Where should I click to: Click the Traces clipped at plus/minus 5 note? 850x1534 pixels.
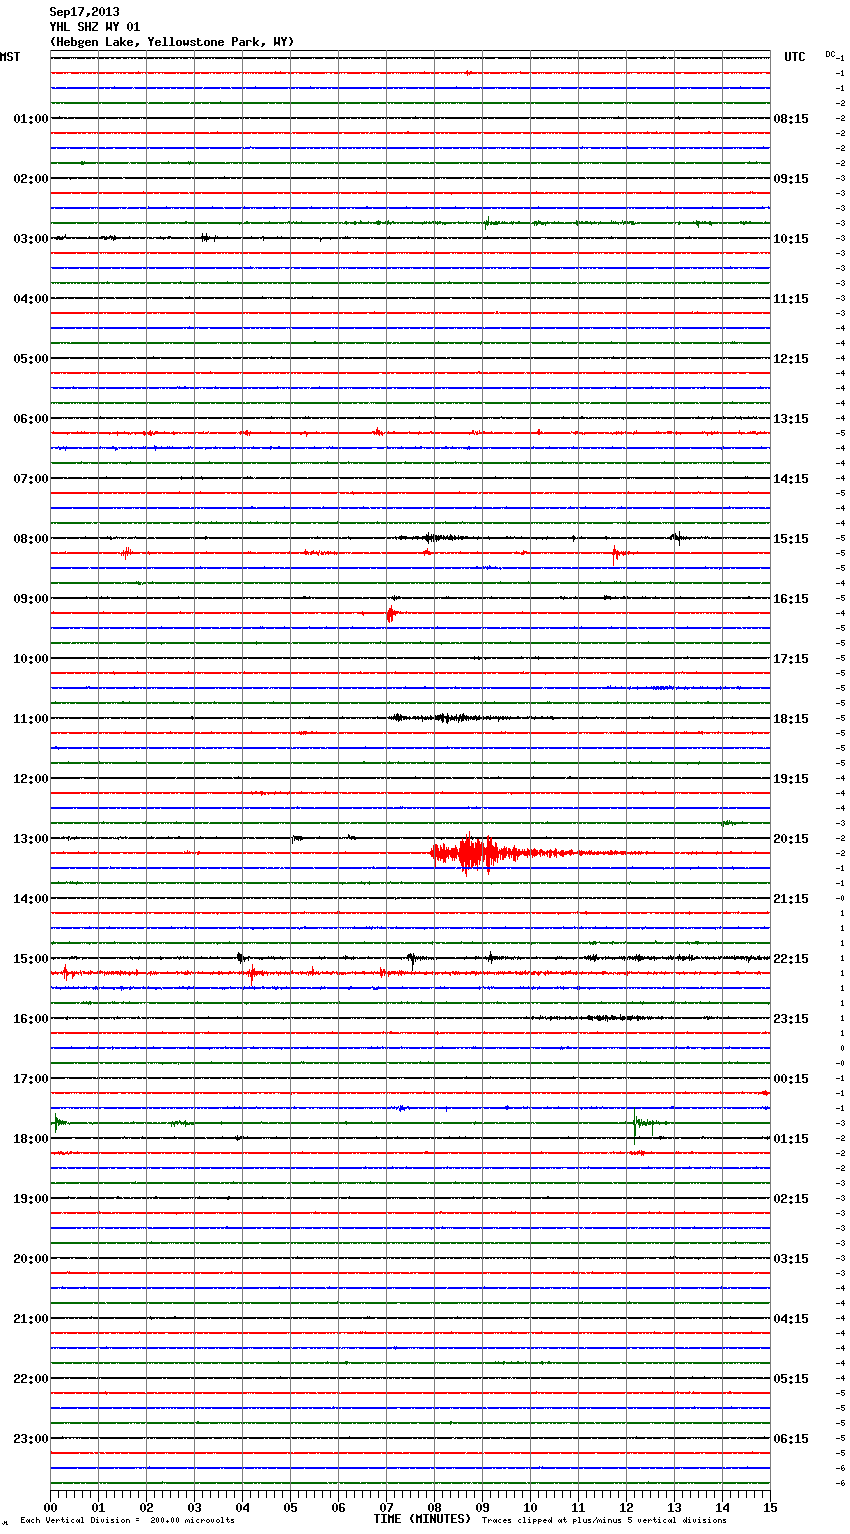point(604,1521)
